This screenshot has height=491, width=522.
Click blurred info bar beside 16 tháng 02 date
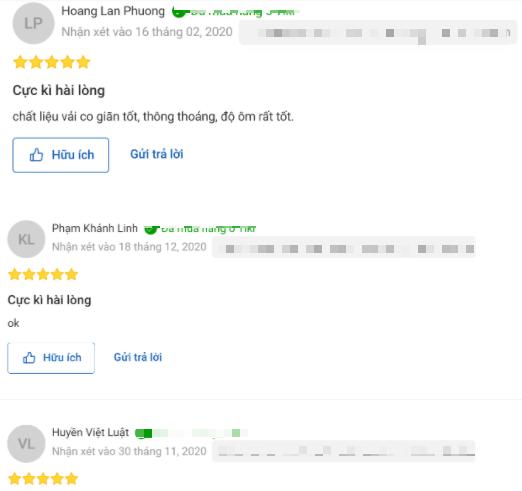coord(378,32)
